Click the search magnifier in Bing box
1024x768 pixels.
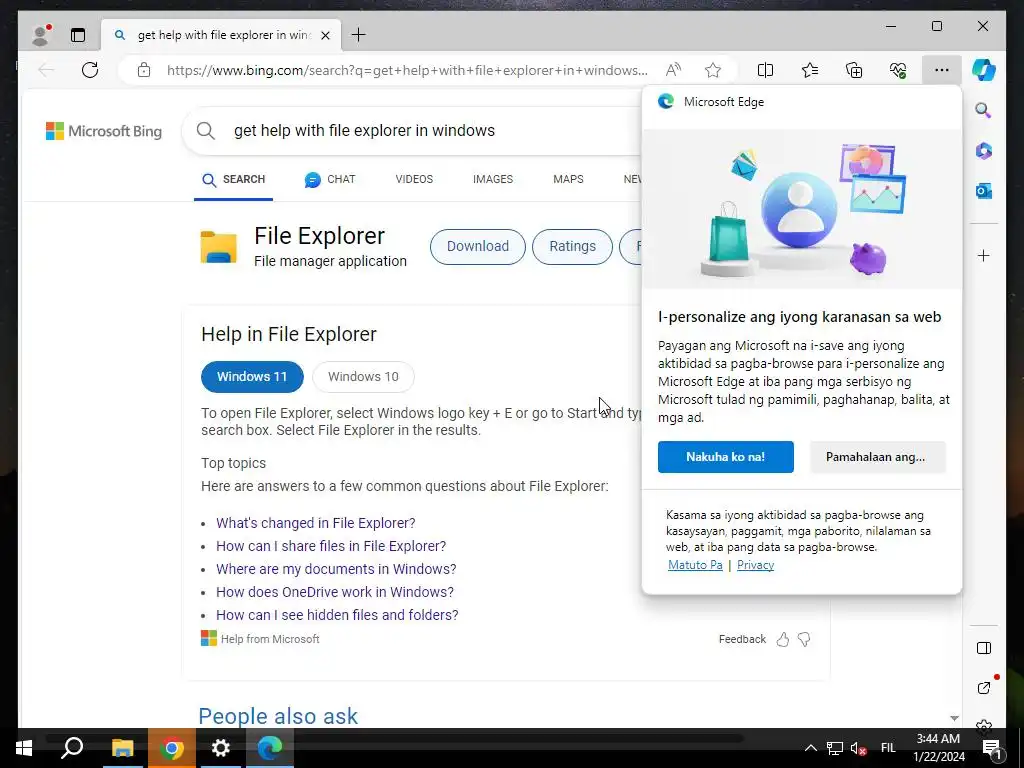(x=206, y=131)
